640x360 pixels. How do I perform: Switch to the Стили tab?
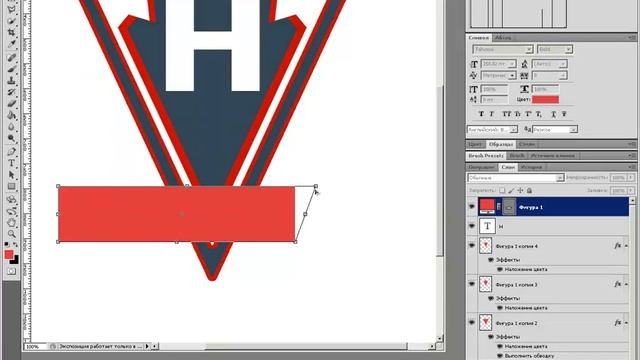click(527, 144)
